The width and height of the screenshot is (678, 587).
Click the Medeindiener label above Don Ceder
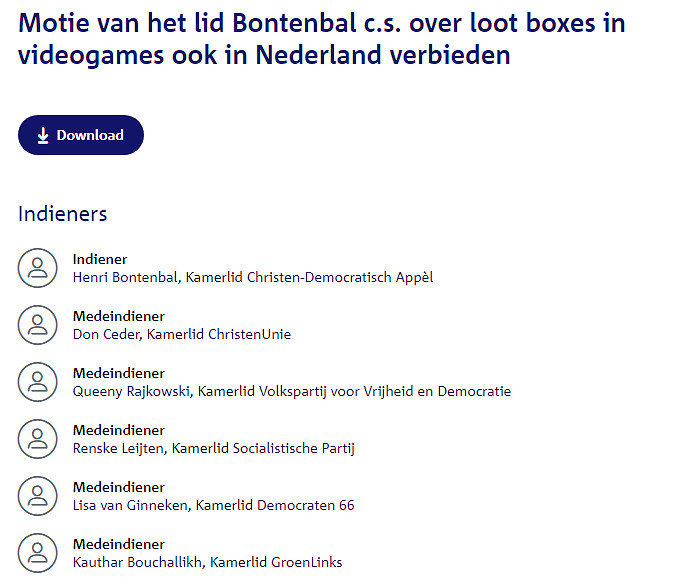point(118,317)
